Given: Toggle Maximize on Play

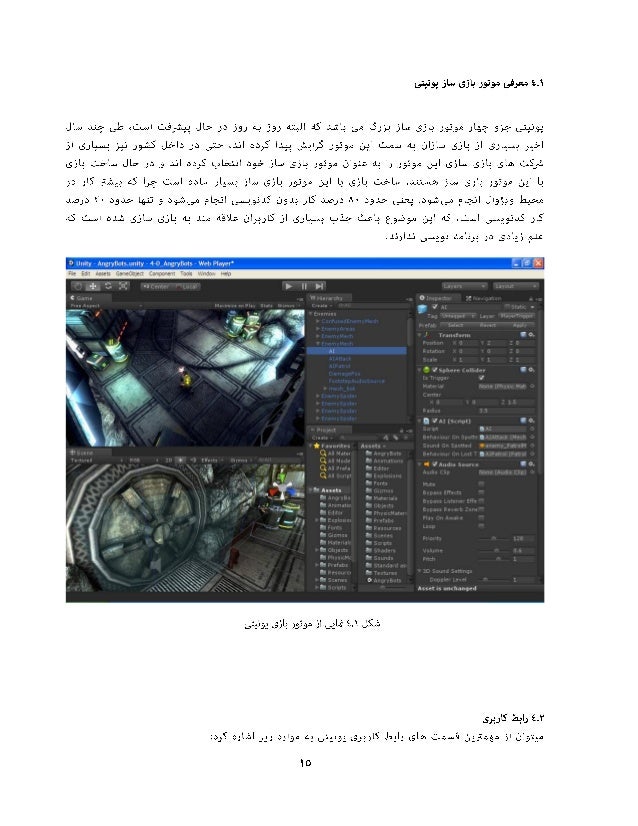Looking at the screenshot, I should click(x=235, y=306).
